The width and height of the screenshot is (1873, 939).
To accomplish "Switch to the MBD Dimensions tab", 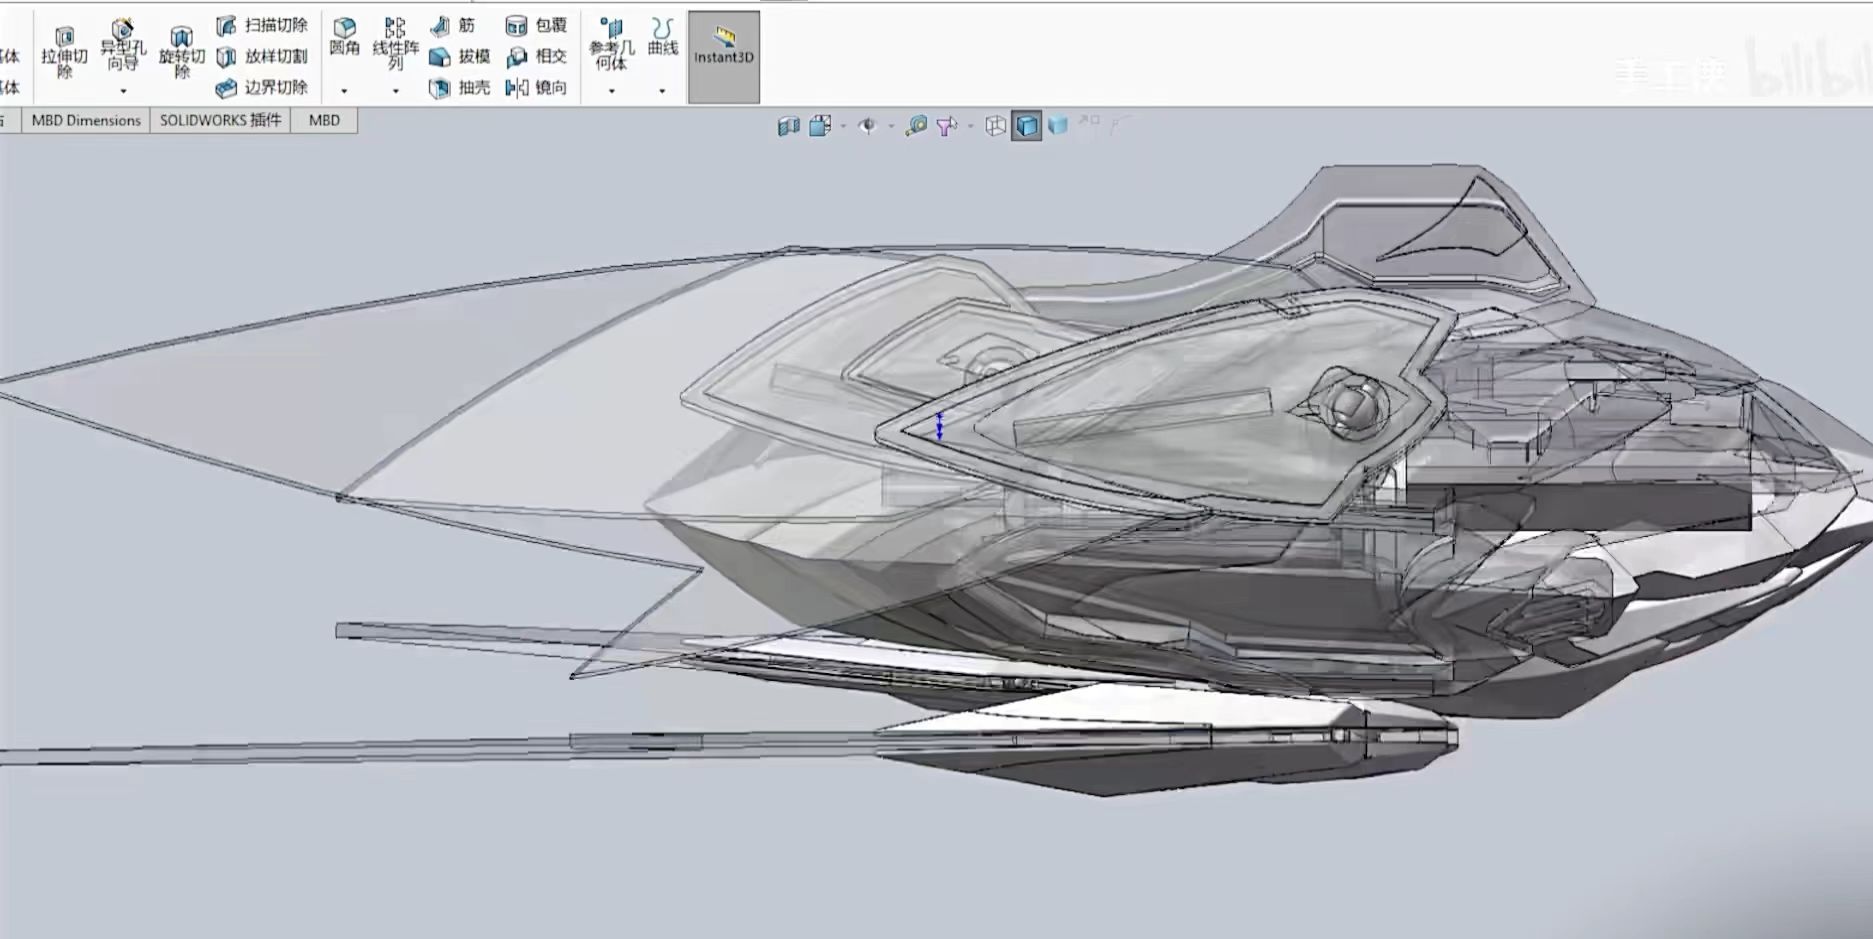I will click(x=86, y=120).
